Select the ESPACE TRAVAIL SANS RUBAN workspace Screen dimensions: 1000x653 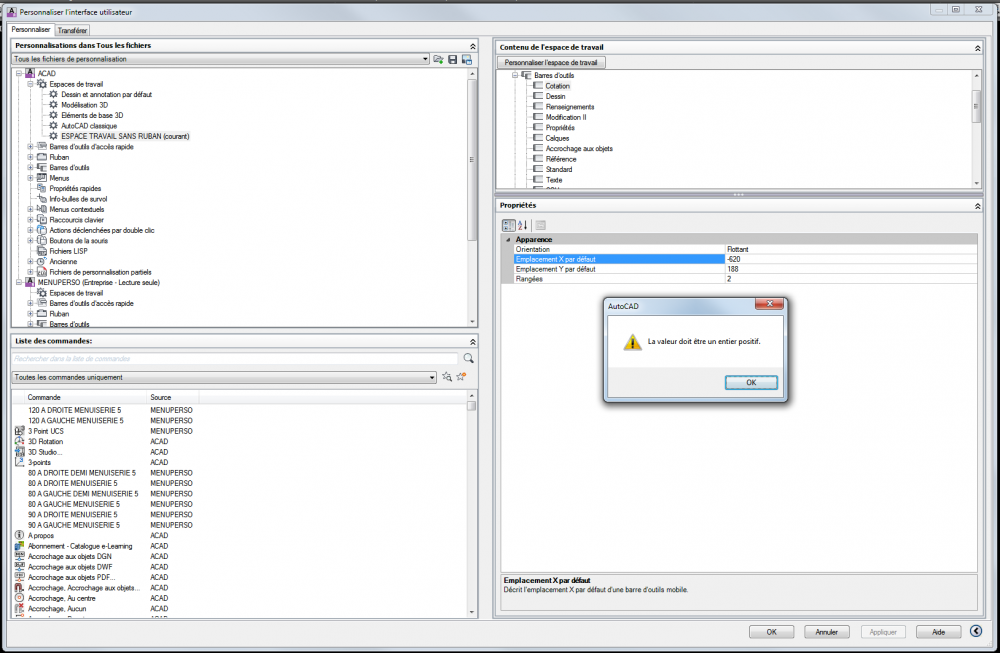point(125,136)
